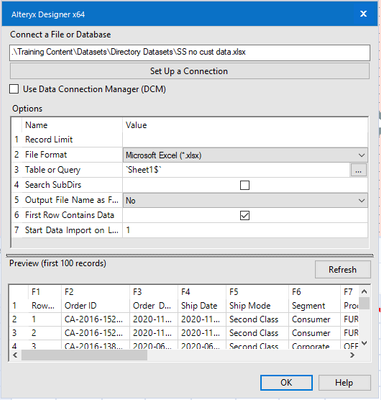Click the OK button
Viewport: 381px width, 400px height.
coord(286,382)
